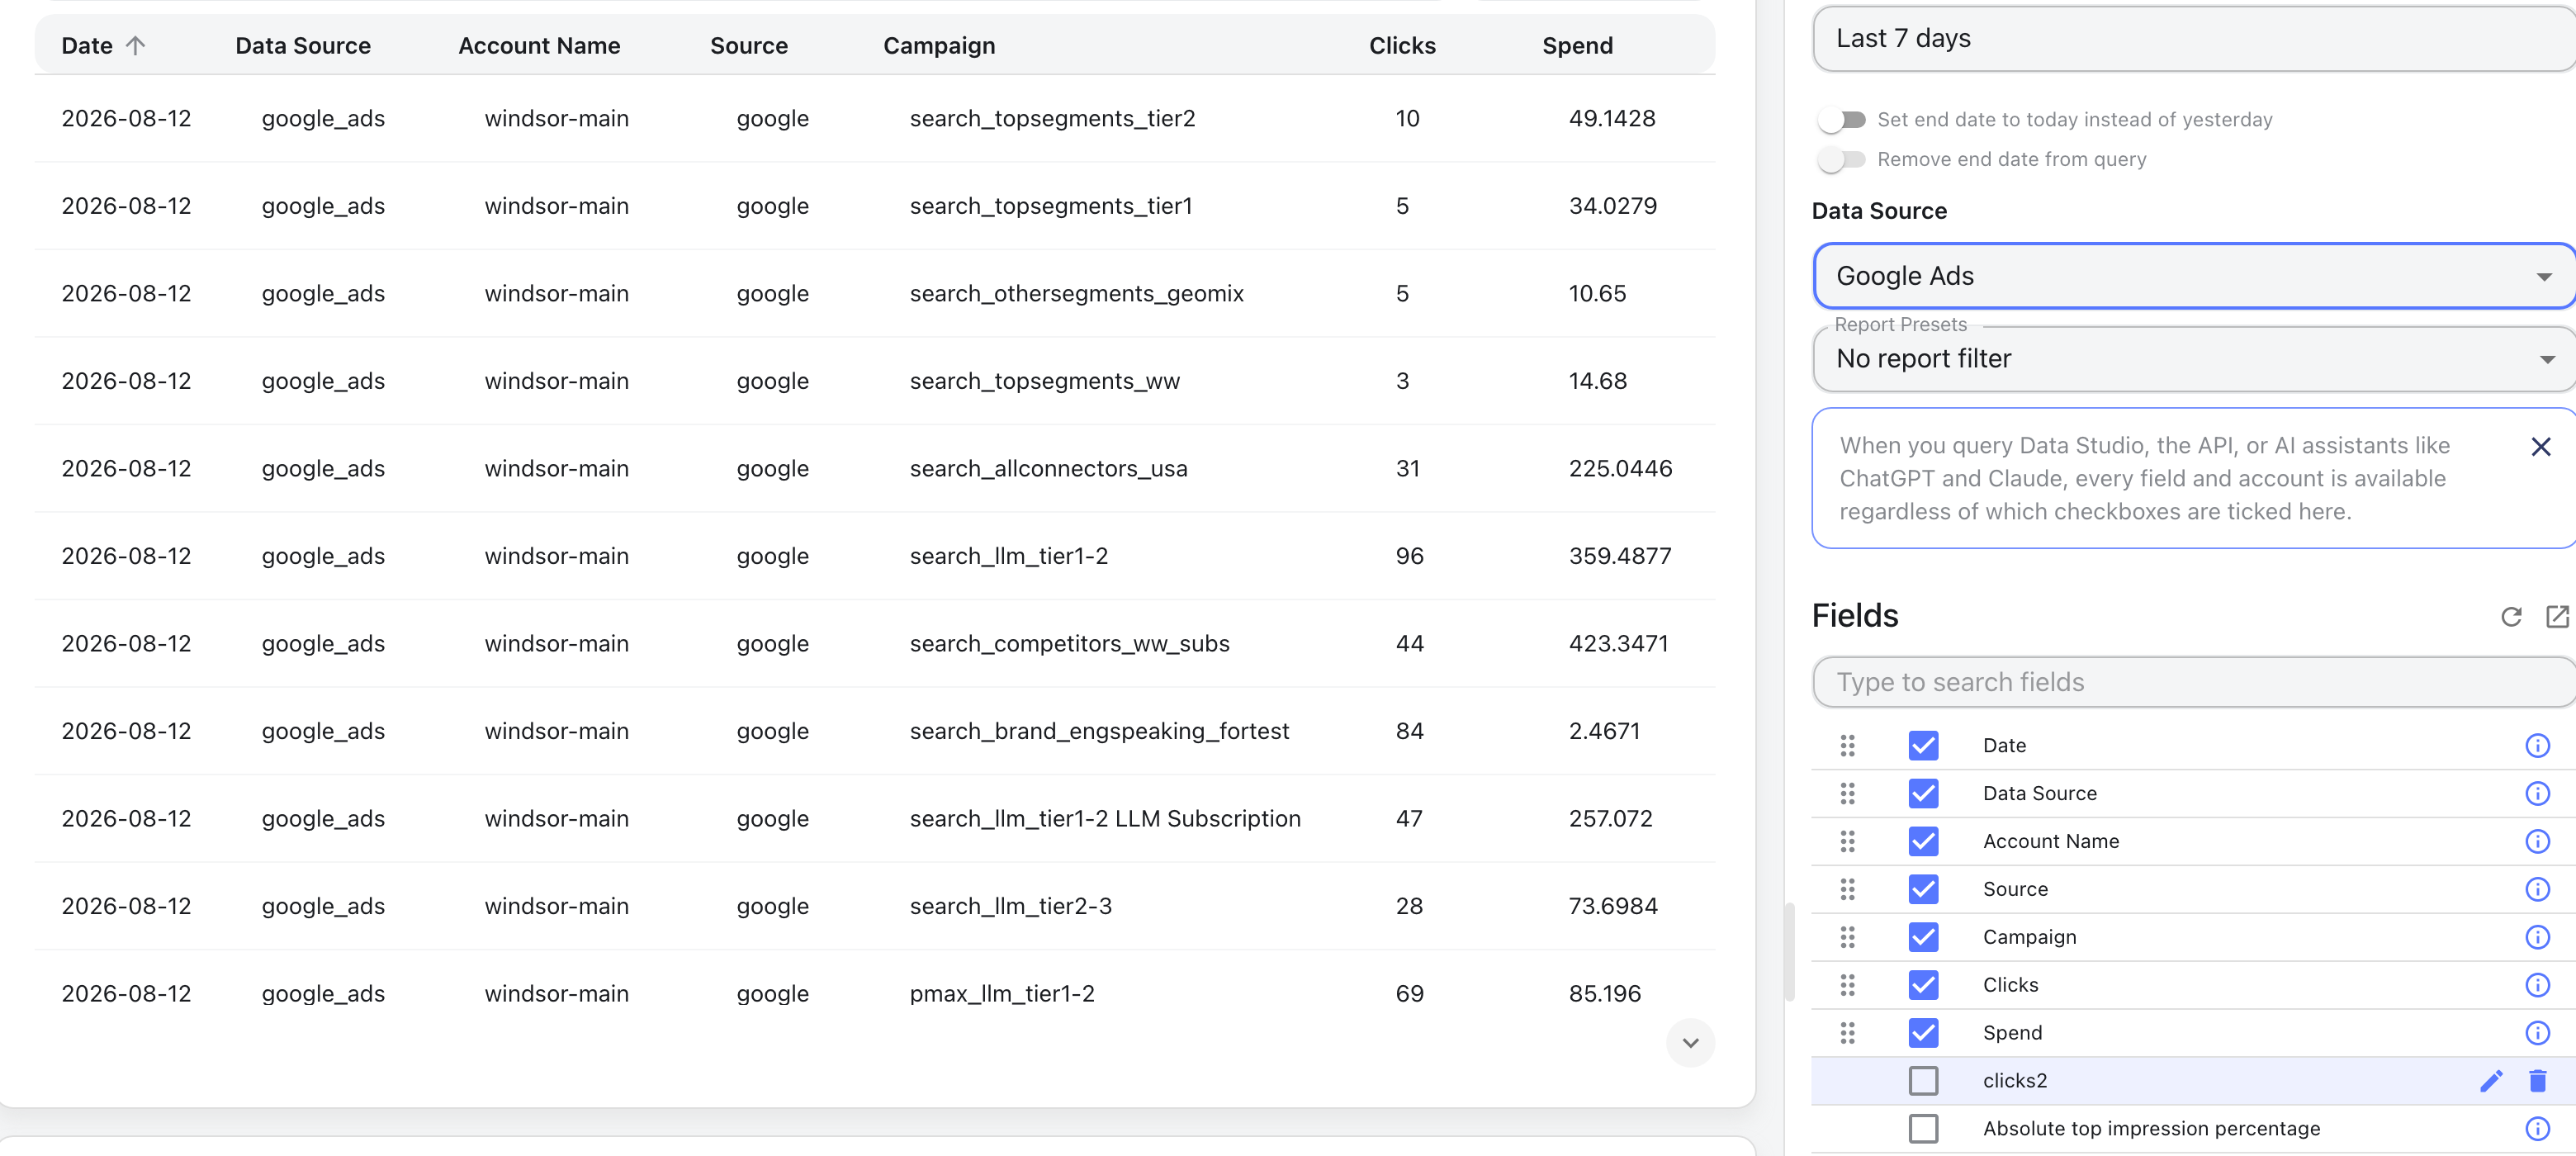
Task: Uncheck the Clicks field checkbox
Action: 1923,985
